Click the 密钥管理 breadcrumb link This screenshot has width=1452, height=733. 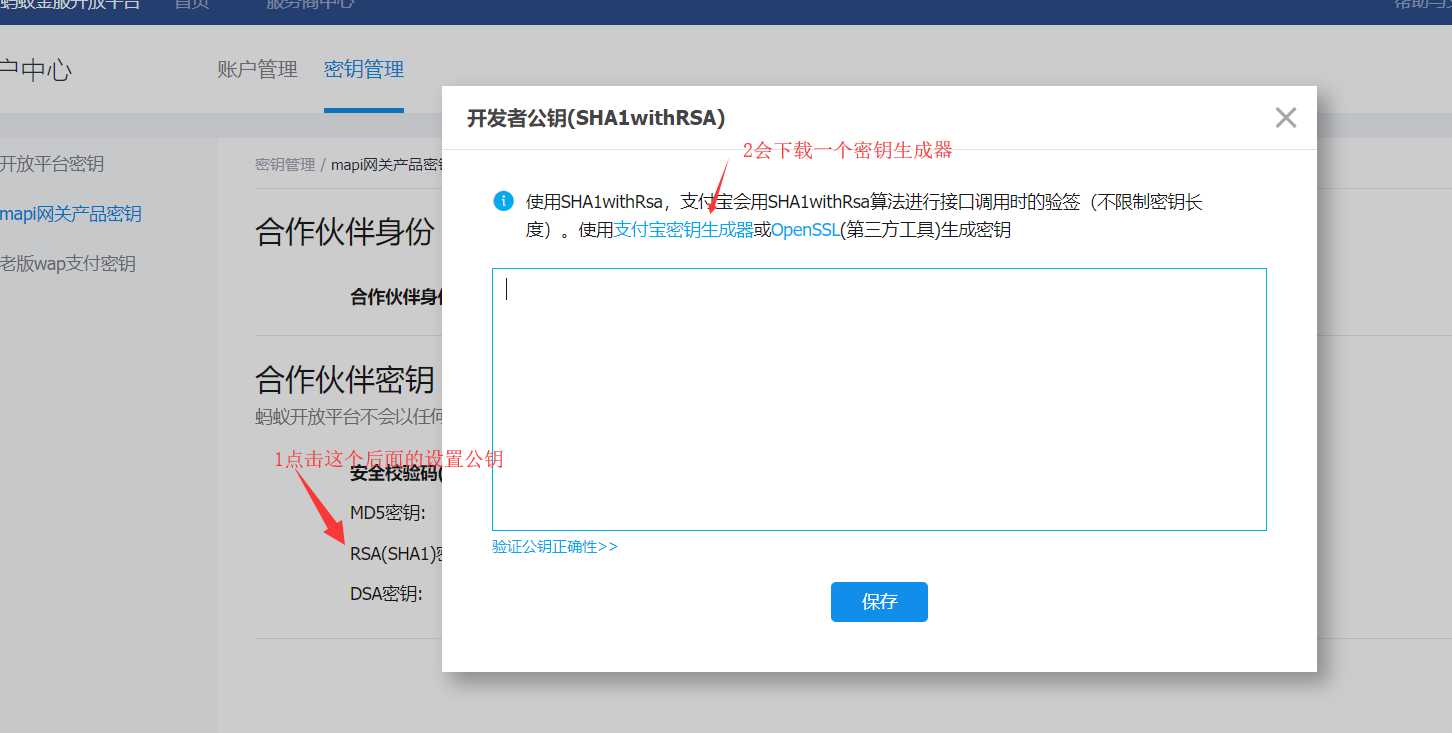pyautogui.click(x=285, y=165)
